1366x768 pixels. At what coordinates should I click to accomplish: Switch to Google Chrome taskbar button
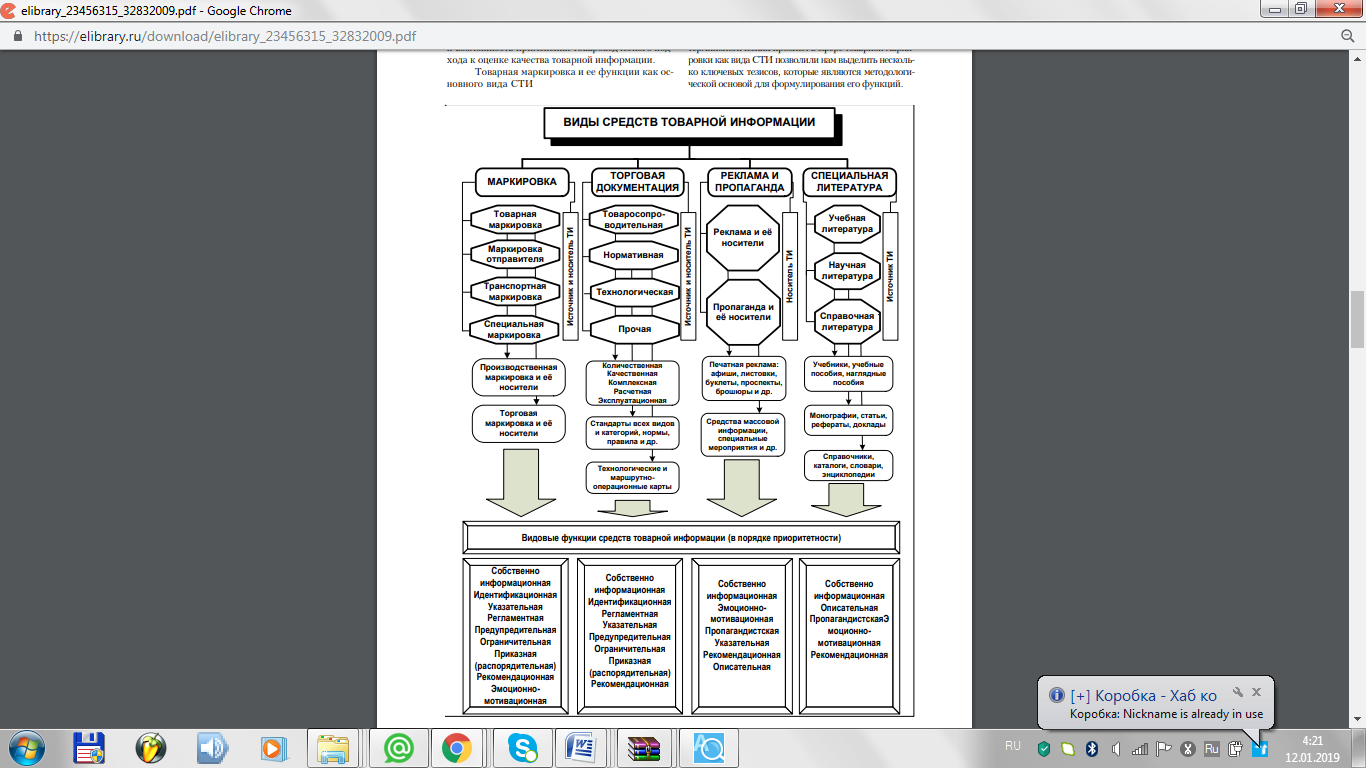(x=458, y=748)
